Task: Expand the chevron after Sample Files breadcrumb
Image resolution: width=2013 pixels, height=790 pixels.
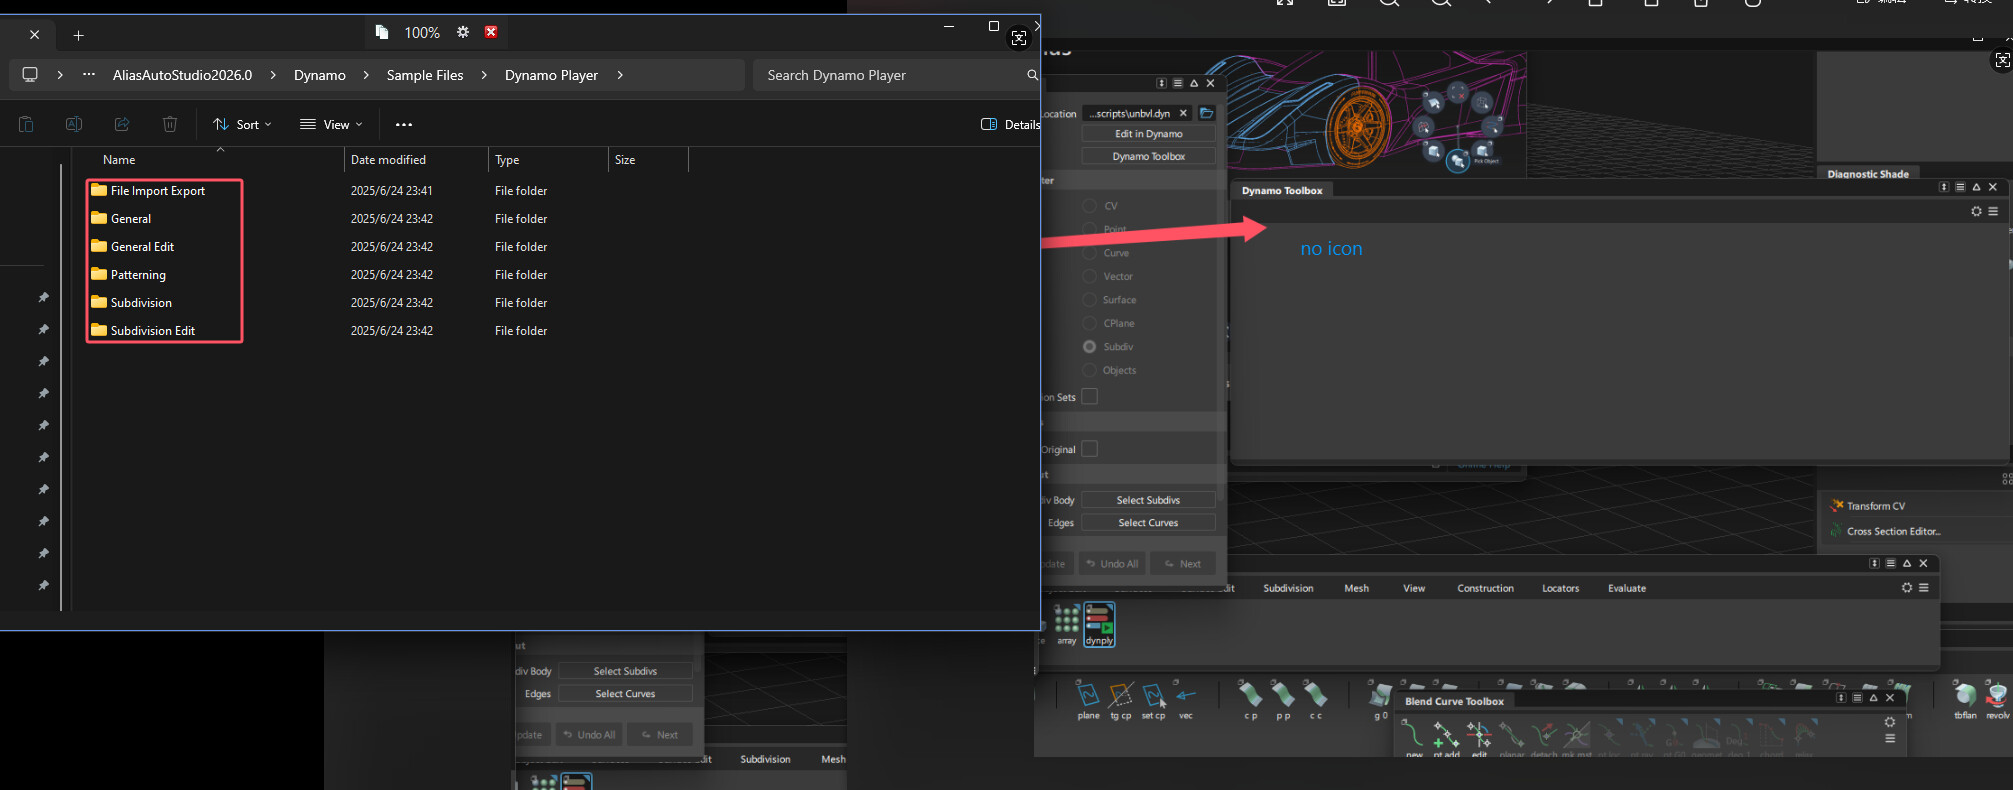Action: click(x=484, y=75)
